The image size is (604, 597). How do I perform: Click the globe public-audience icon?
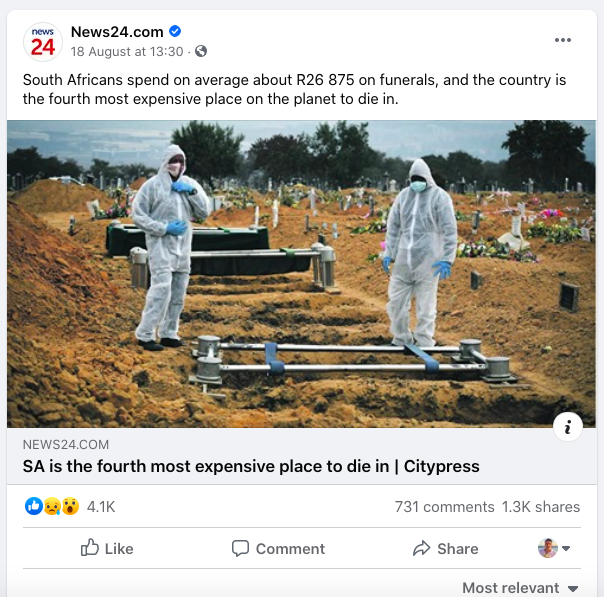[201, 51]
